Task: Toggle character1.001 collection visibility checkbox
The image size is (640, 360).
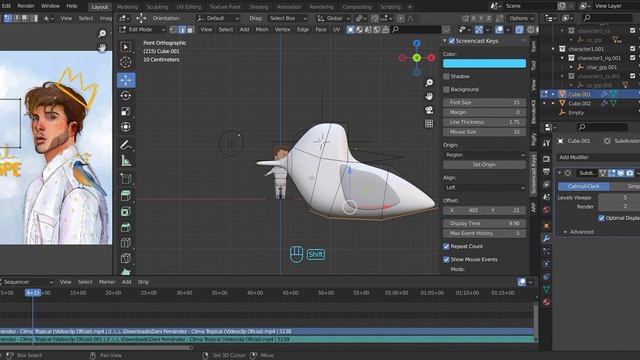Action: click(633, 49)
